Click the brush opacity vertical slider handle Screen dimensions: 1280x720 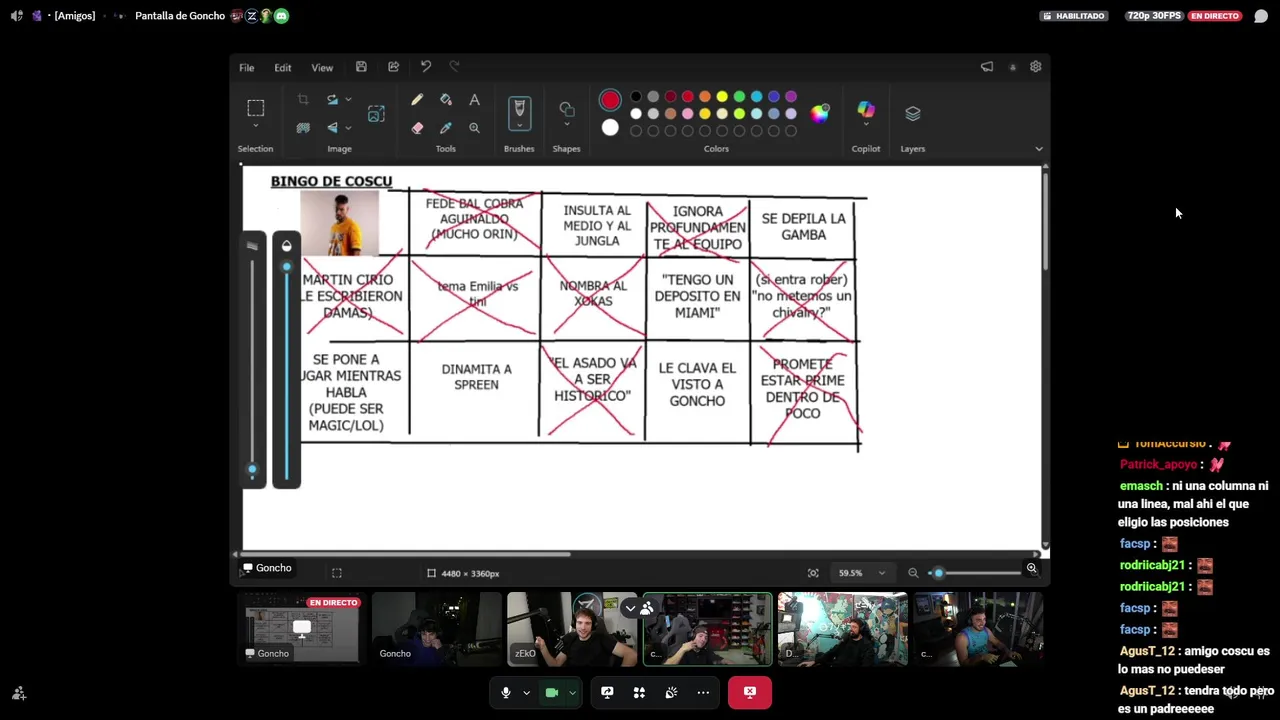(286, 267)
